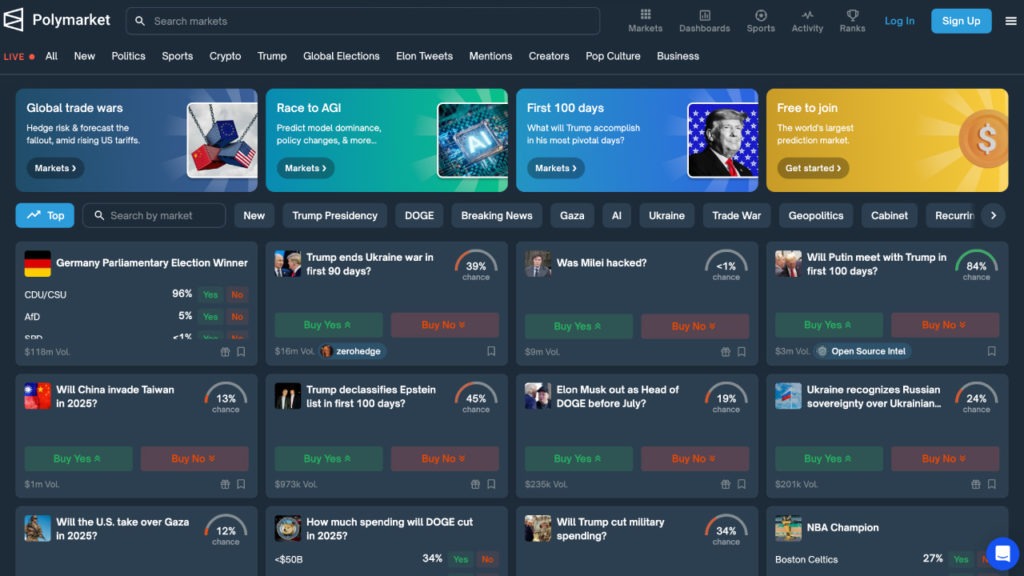Click the 39% chance gauge
1024x576 pixels.
(476, 265)
